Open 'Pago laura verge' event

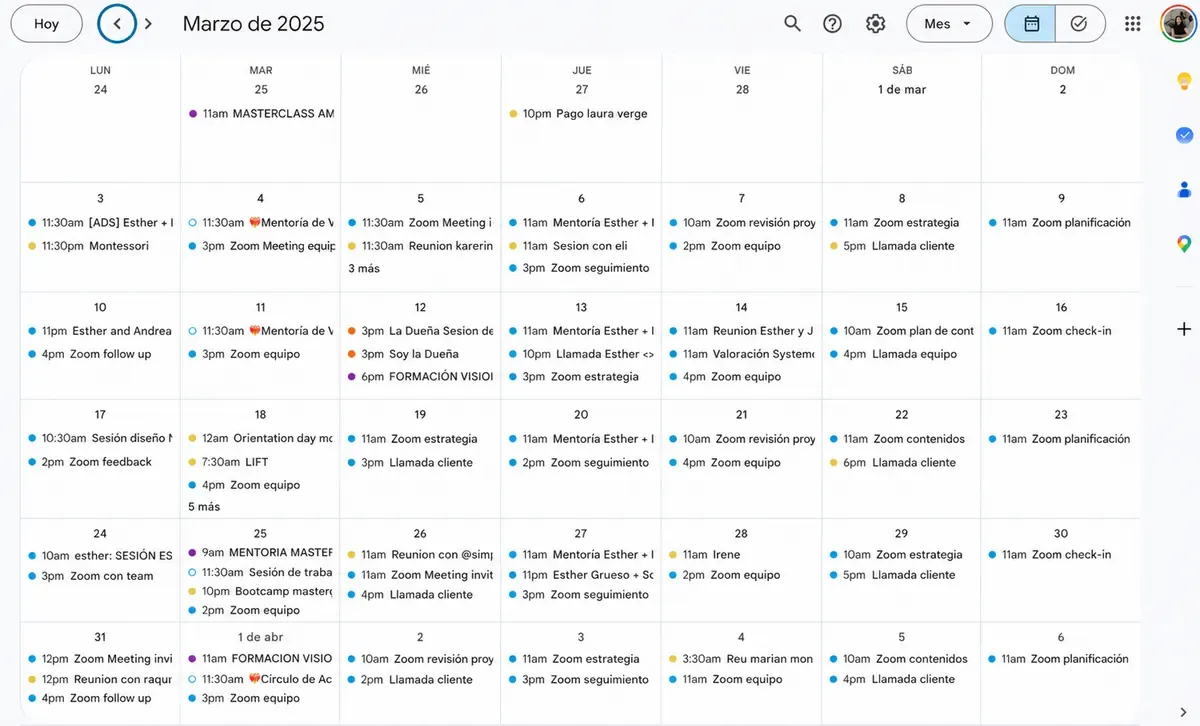(x=581, y=114)
